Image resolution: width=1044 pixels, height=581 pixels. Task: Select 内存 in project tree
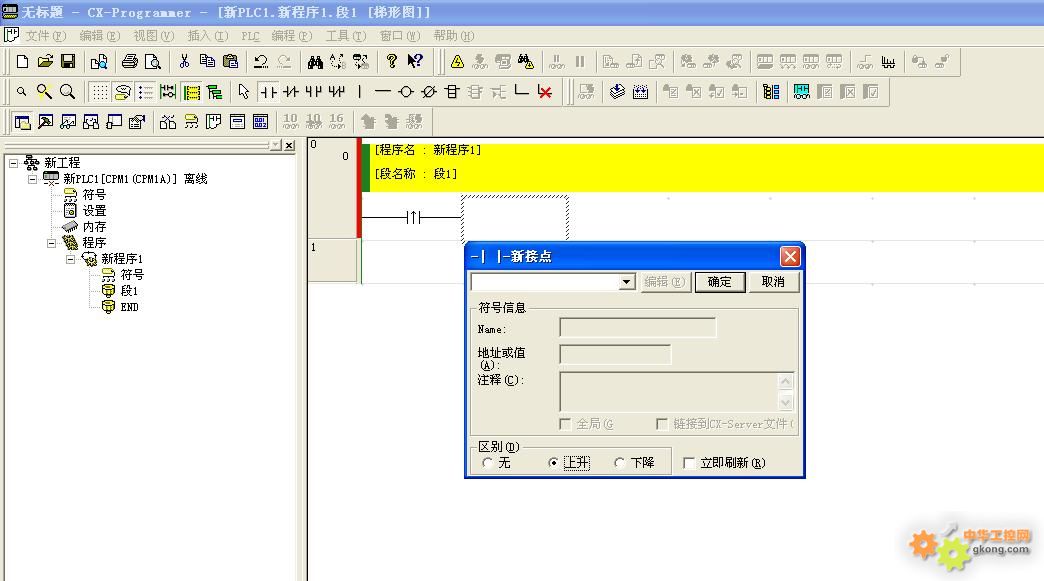(x=94, y=227)
